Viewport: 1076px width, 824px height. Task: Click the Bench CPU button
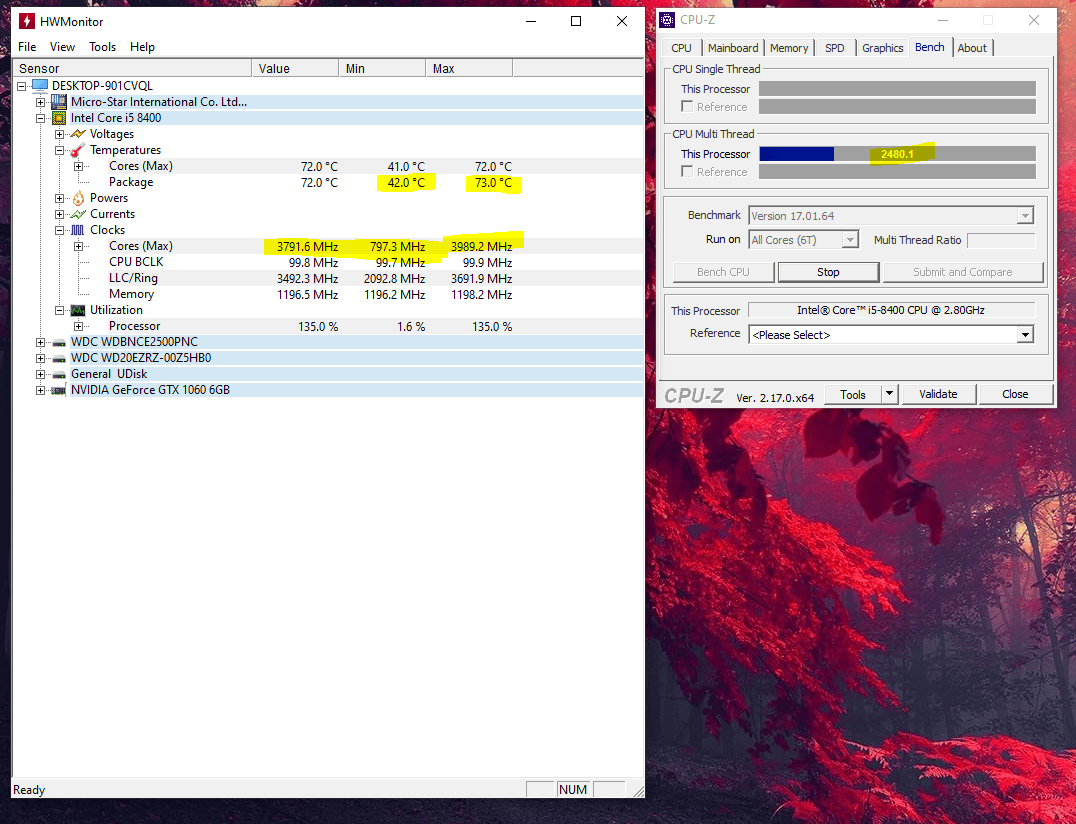pyautogui.click(x=723, y=272)
